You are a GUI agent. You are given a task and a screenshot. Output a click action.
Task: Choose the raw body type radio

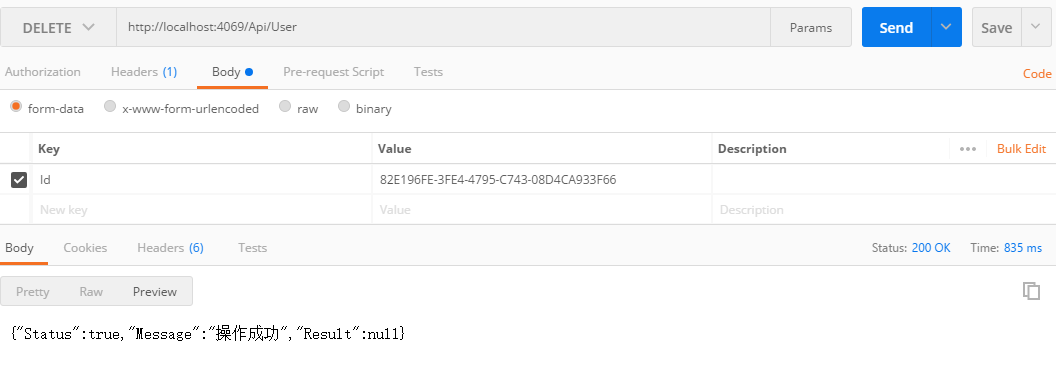click(285, 106)
